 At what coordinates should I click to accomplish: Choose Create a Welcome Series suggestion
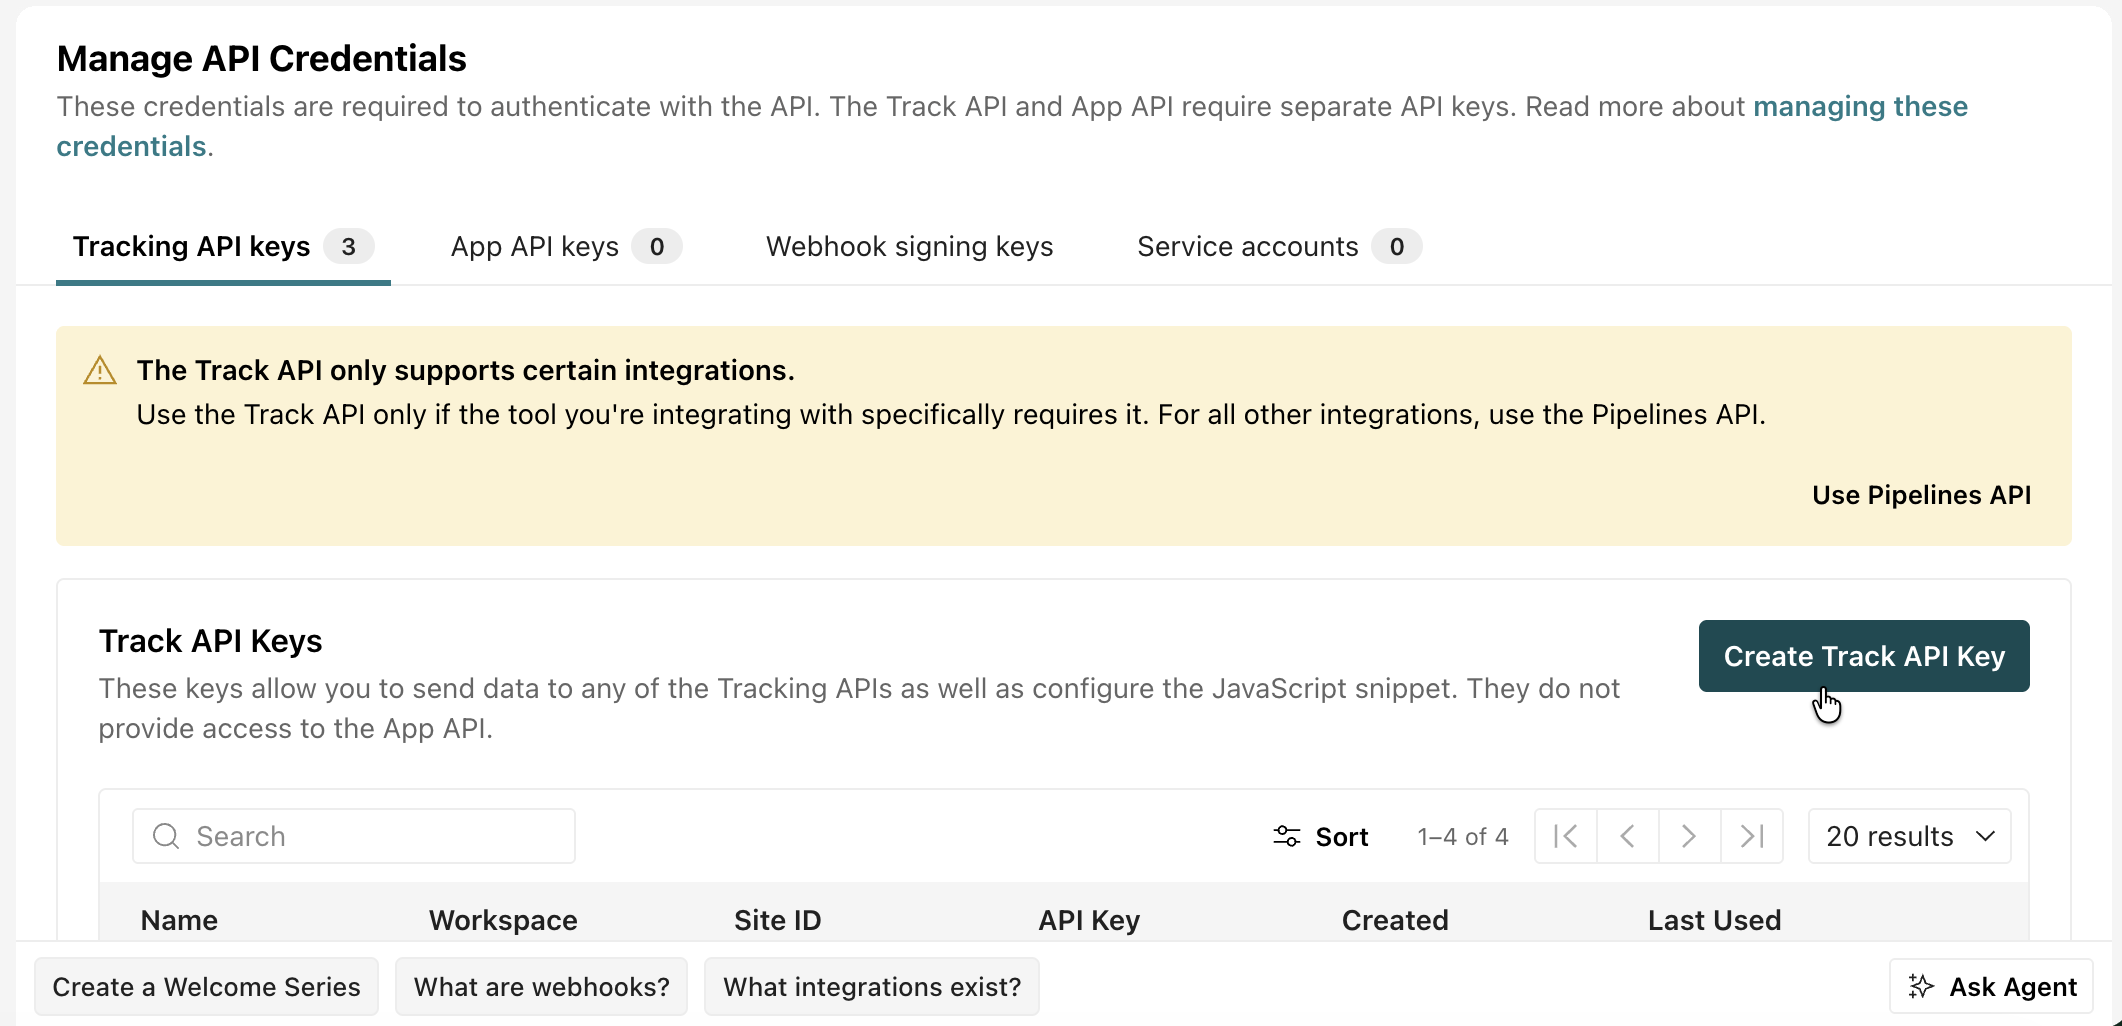(206, 987)
